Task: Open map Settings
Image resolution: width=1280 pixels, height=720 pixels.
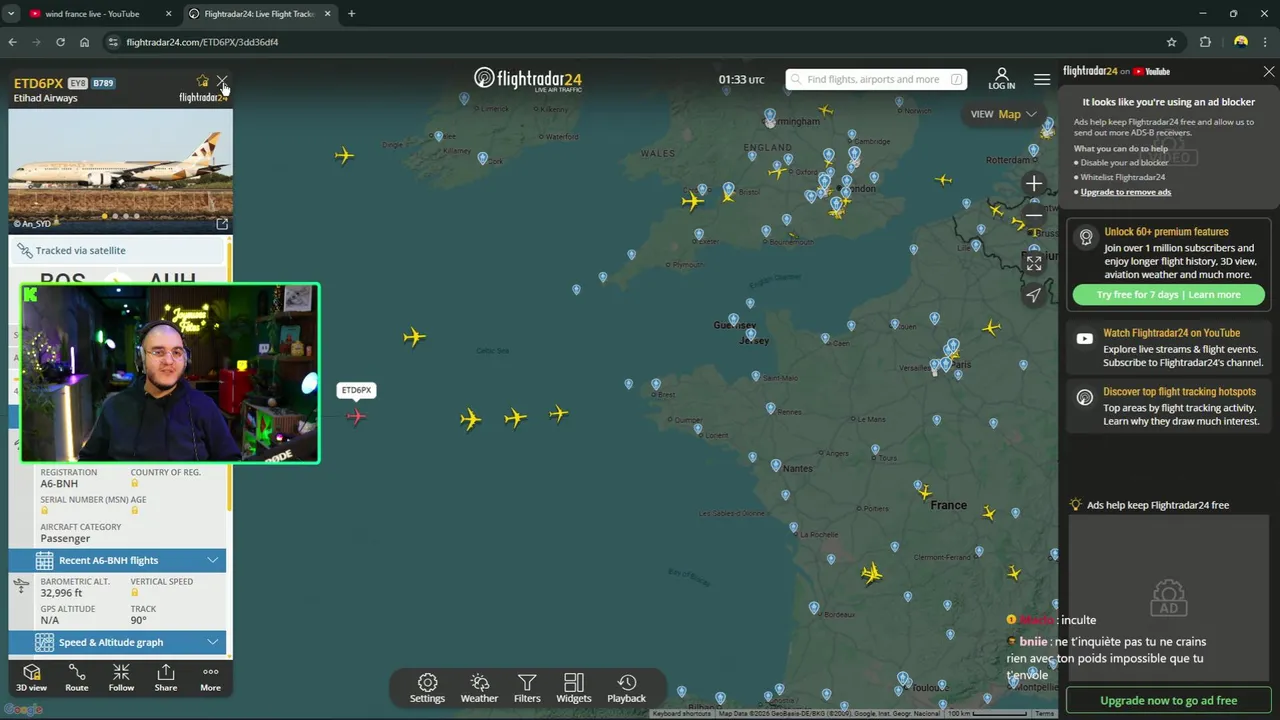Action: (x=427, y=688)
